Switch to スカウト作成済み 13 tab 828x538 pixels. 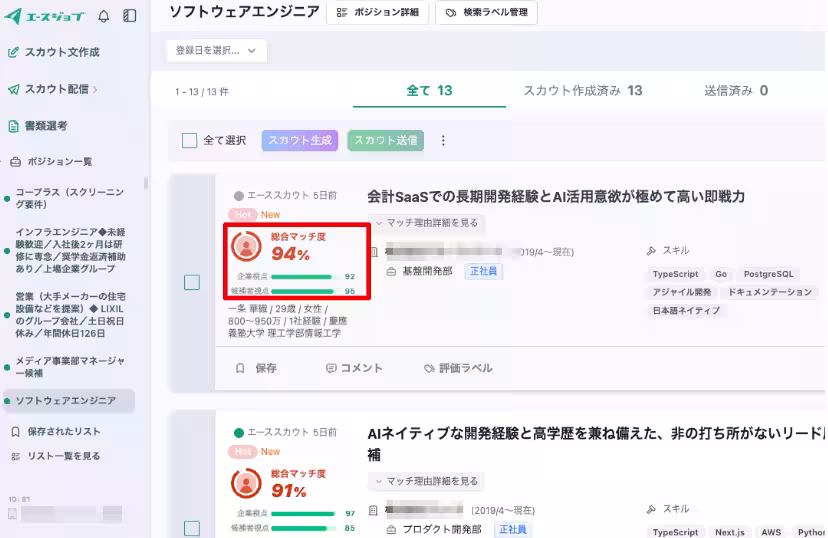(582, 91)
